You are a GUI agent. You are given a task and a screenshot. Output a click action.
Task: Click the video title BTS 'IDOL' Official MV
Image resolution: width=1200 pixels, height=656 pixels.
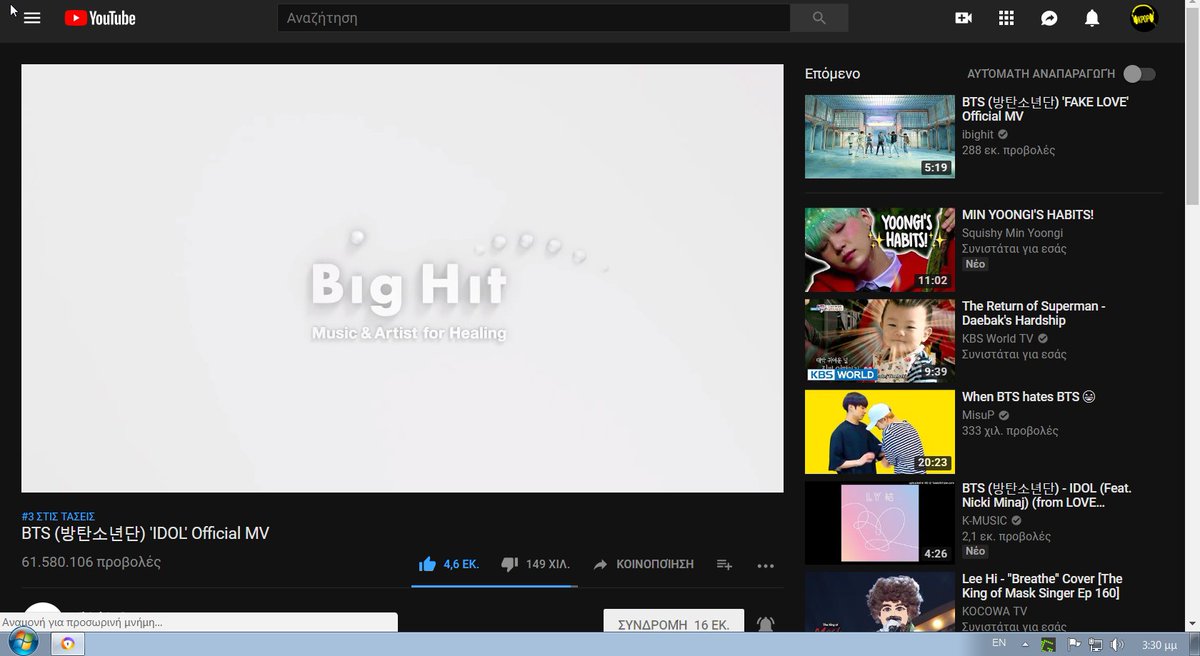click(145, 534)
